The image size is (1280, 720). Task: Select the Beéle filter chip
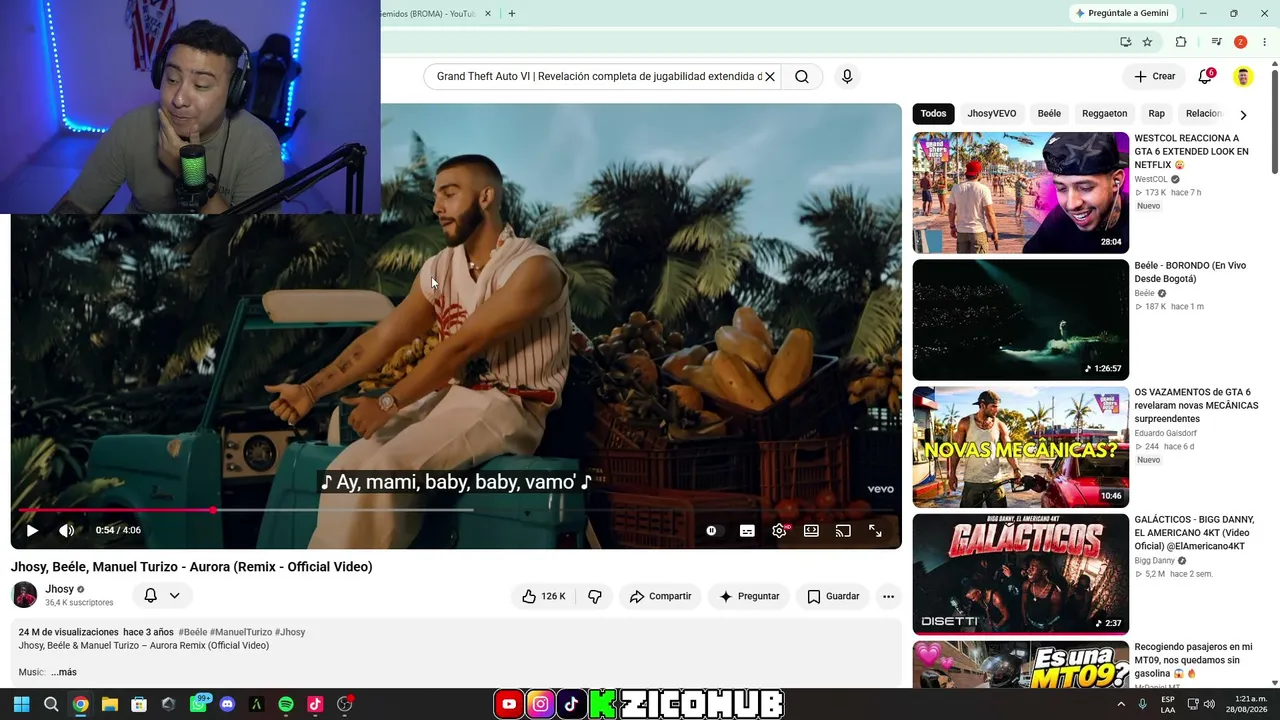[1049, 114]
